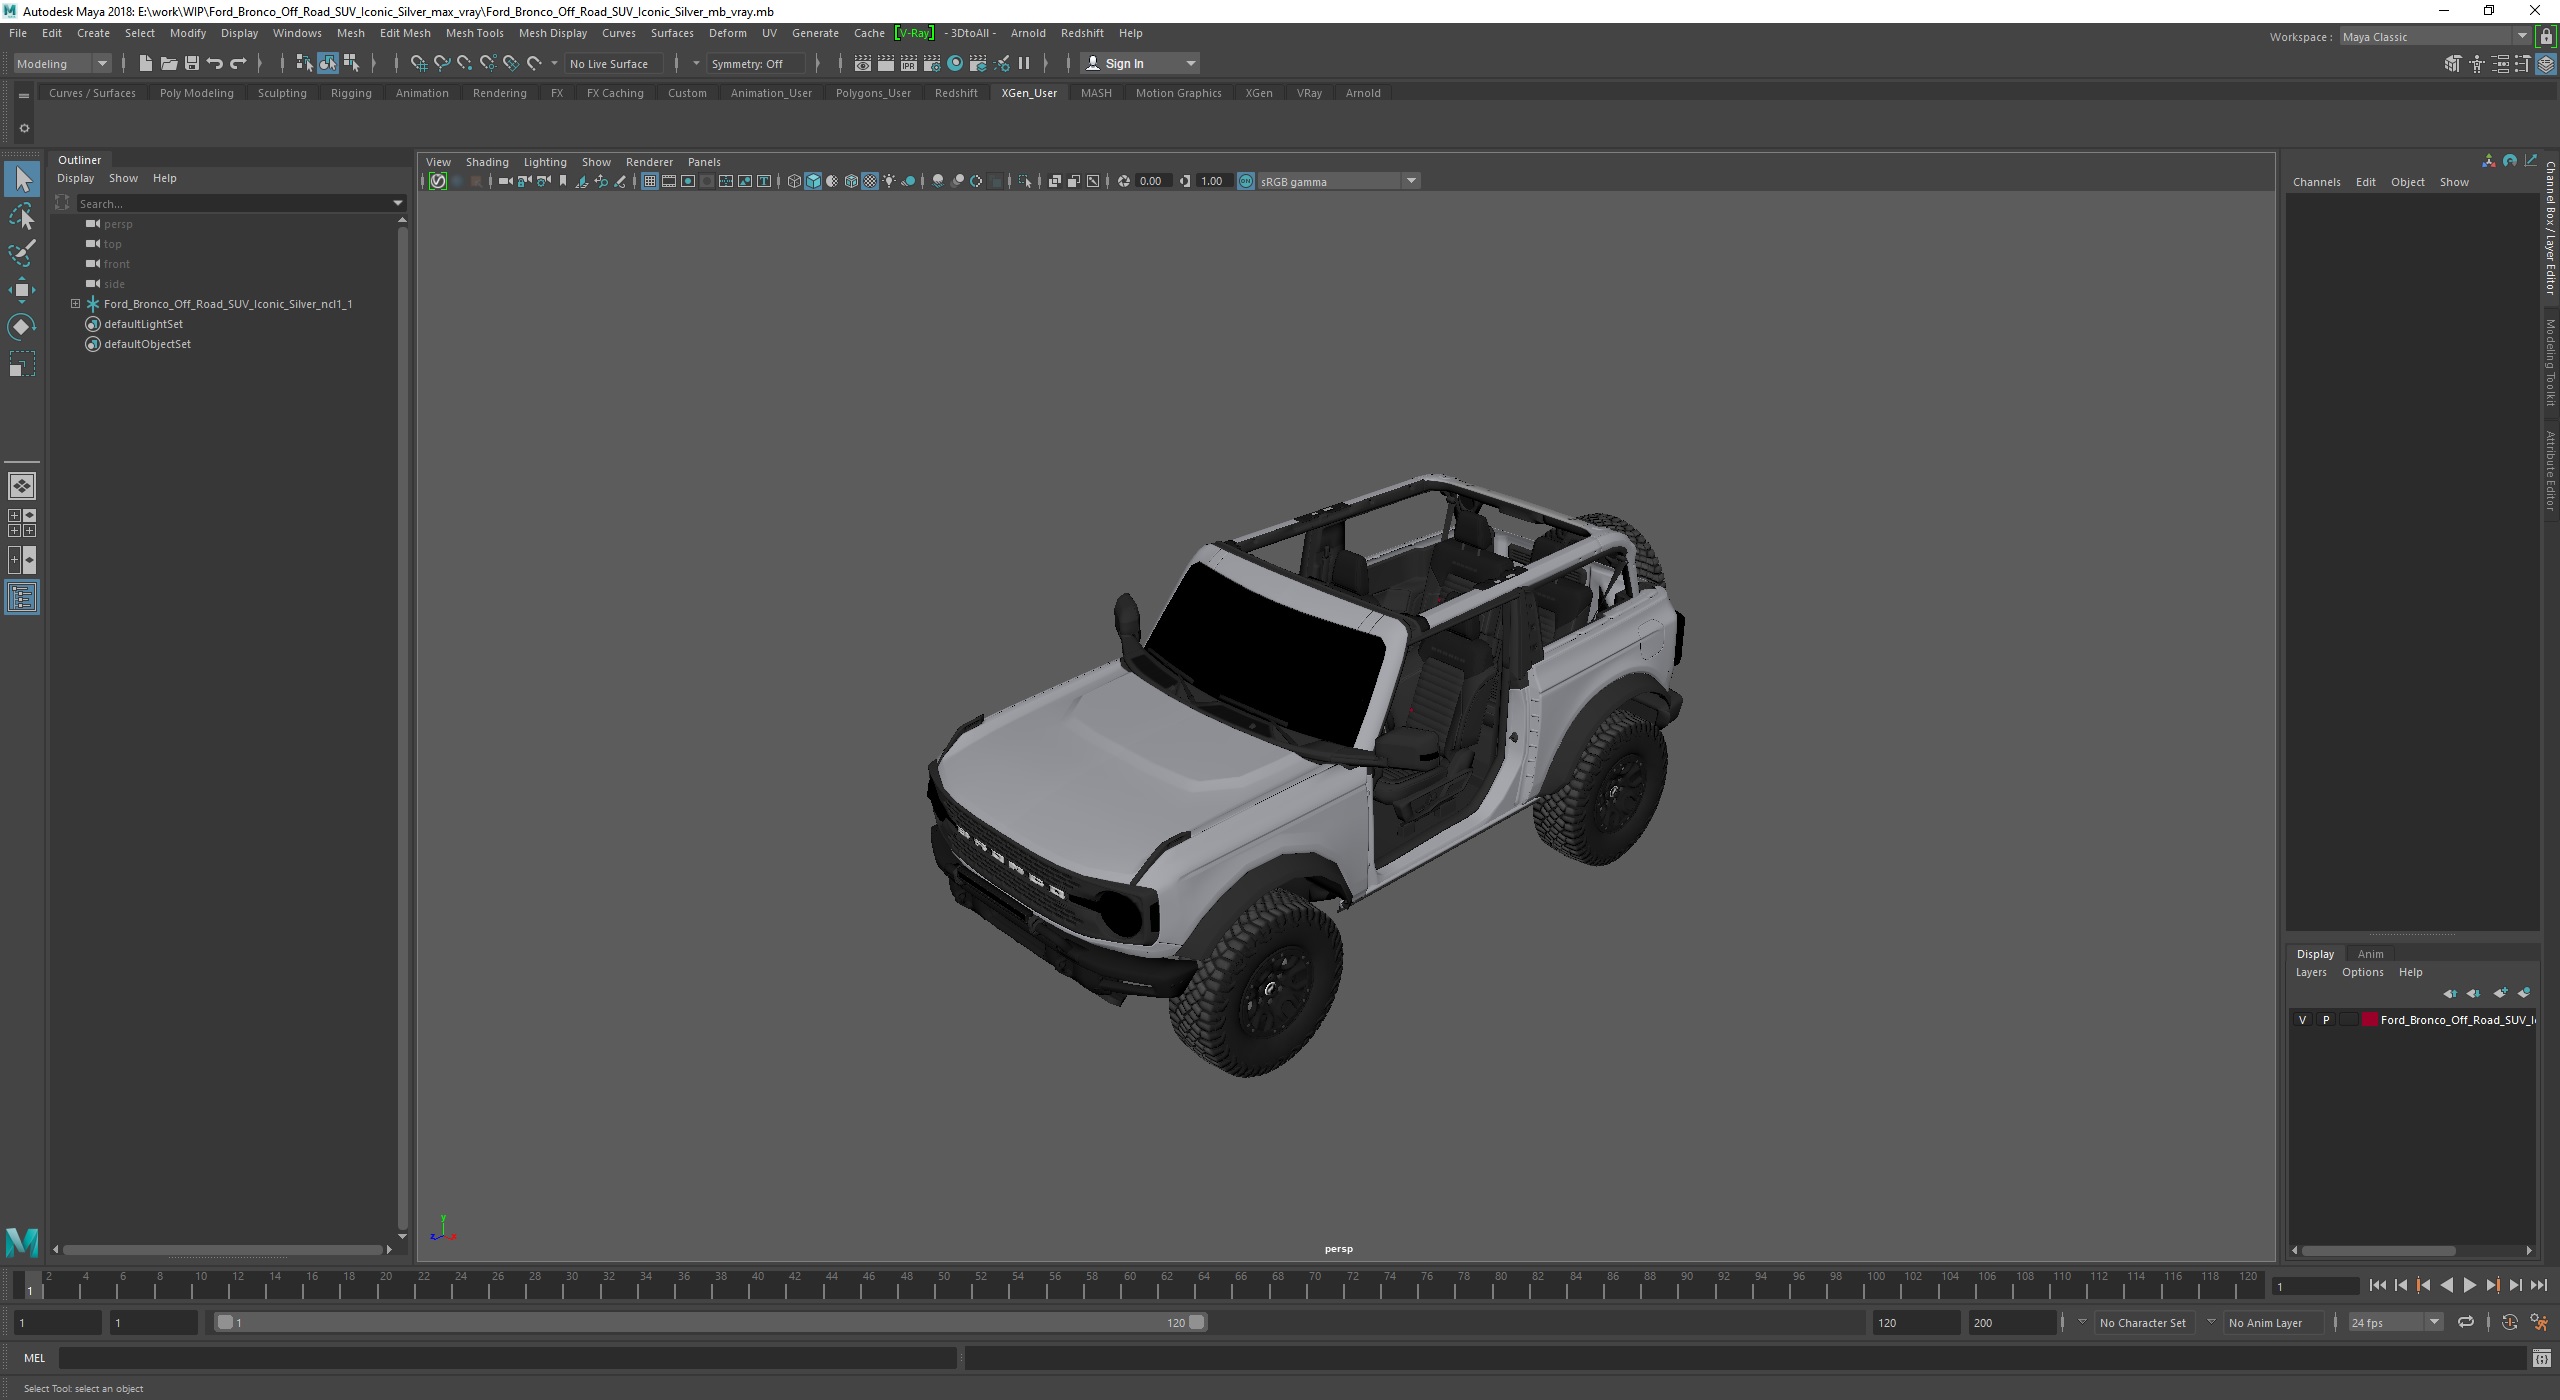The image size is (2560, 1400).
Task: Undo the last action
Action: (x=215, y=63)
